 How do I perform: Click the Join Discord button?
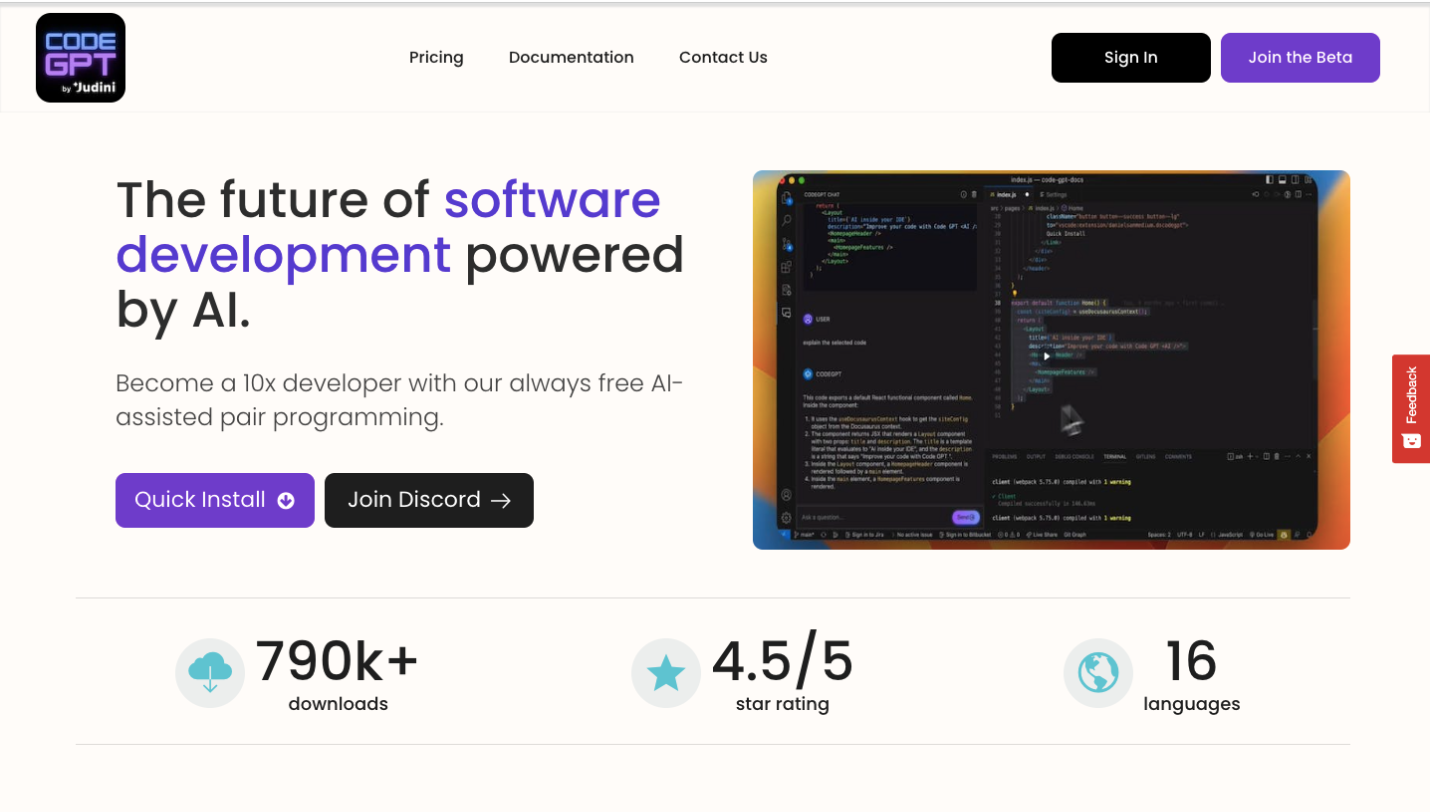point(429,500)
